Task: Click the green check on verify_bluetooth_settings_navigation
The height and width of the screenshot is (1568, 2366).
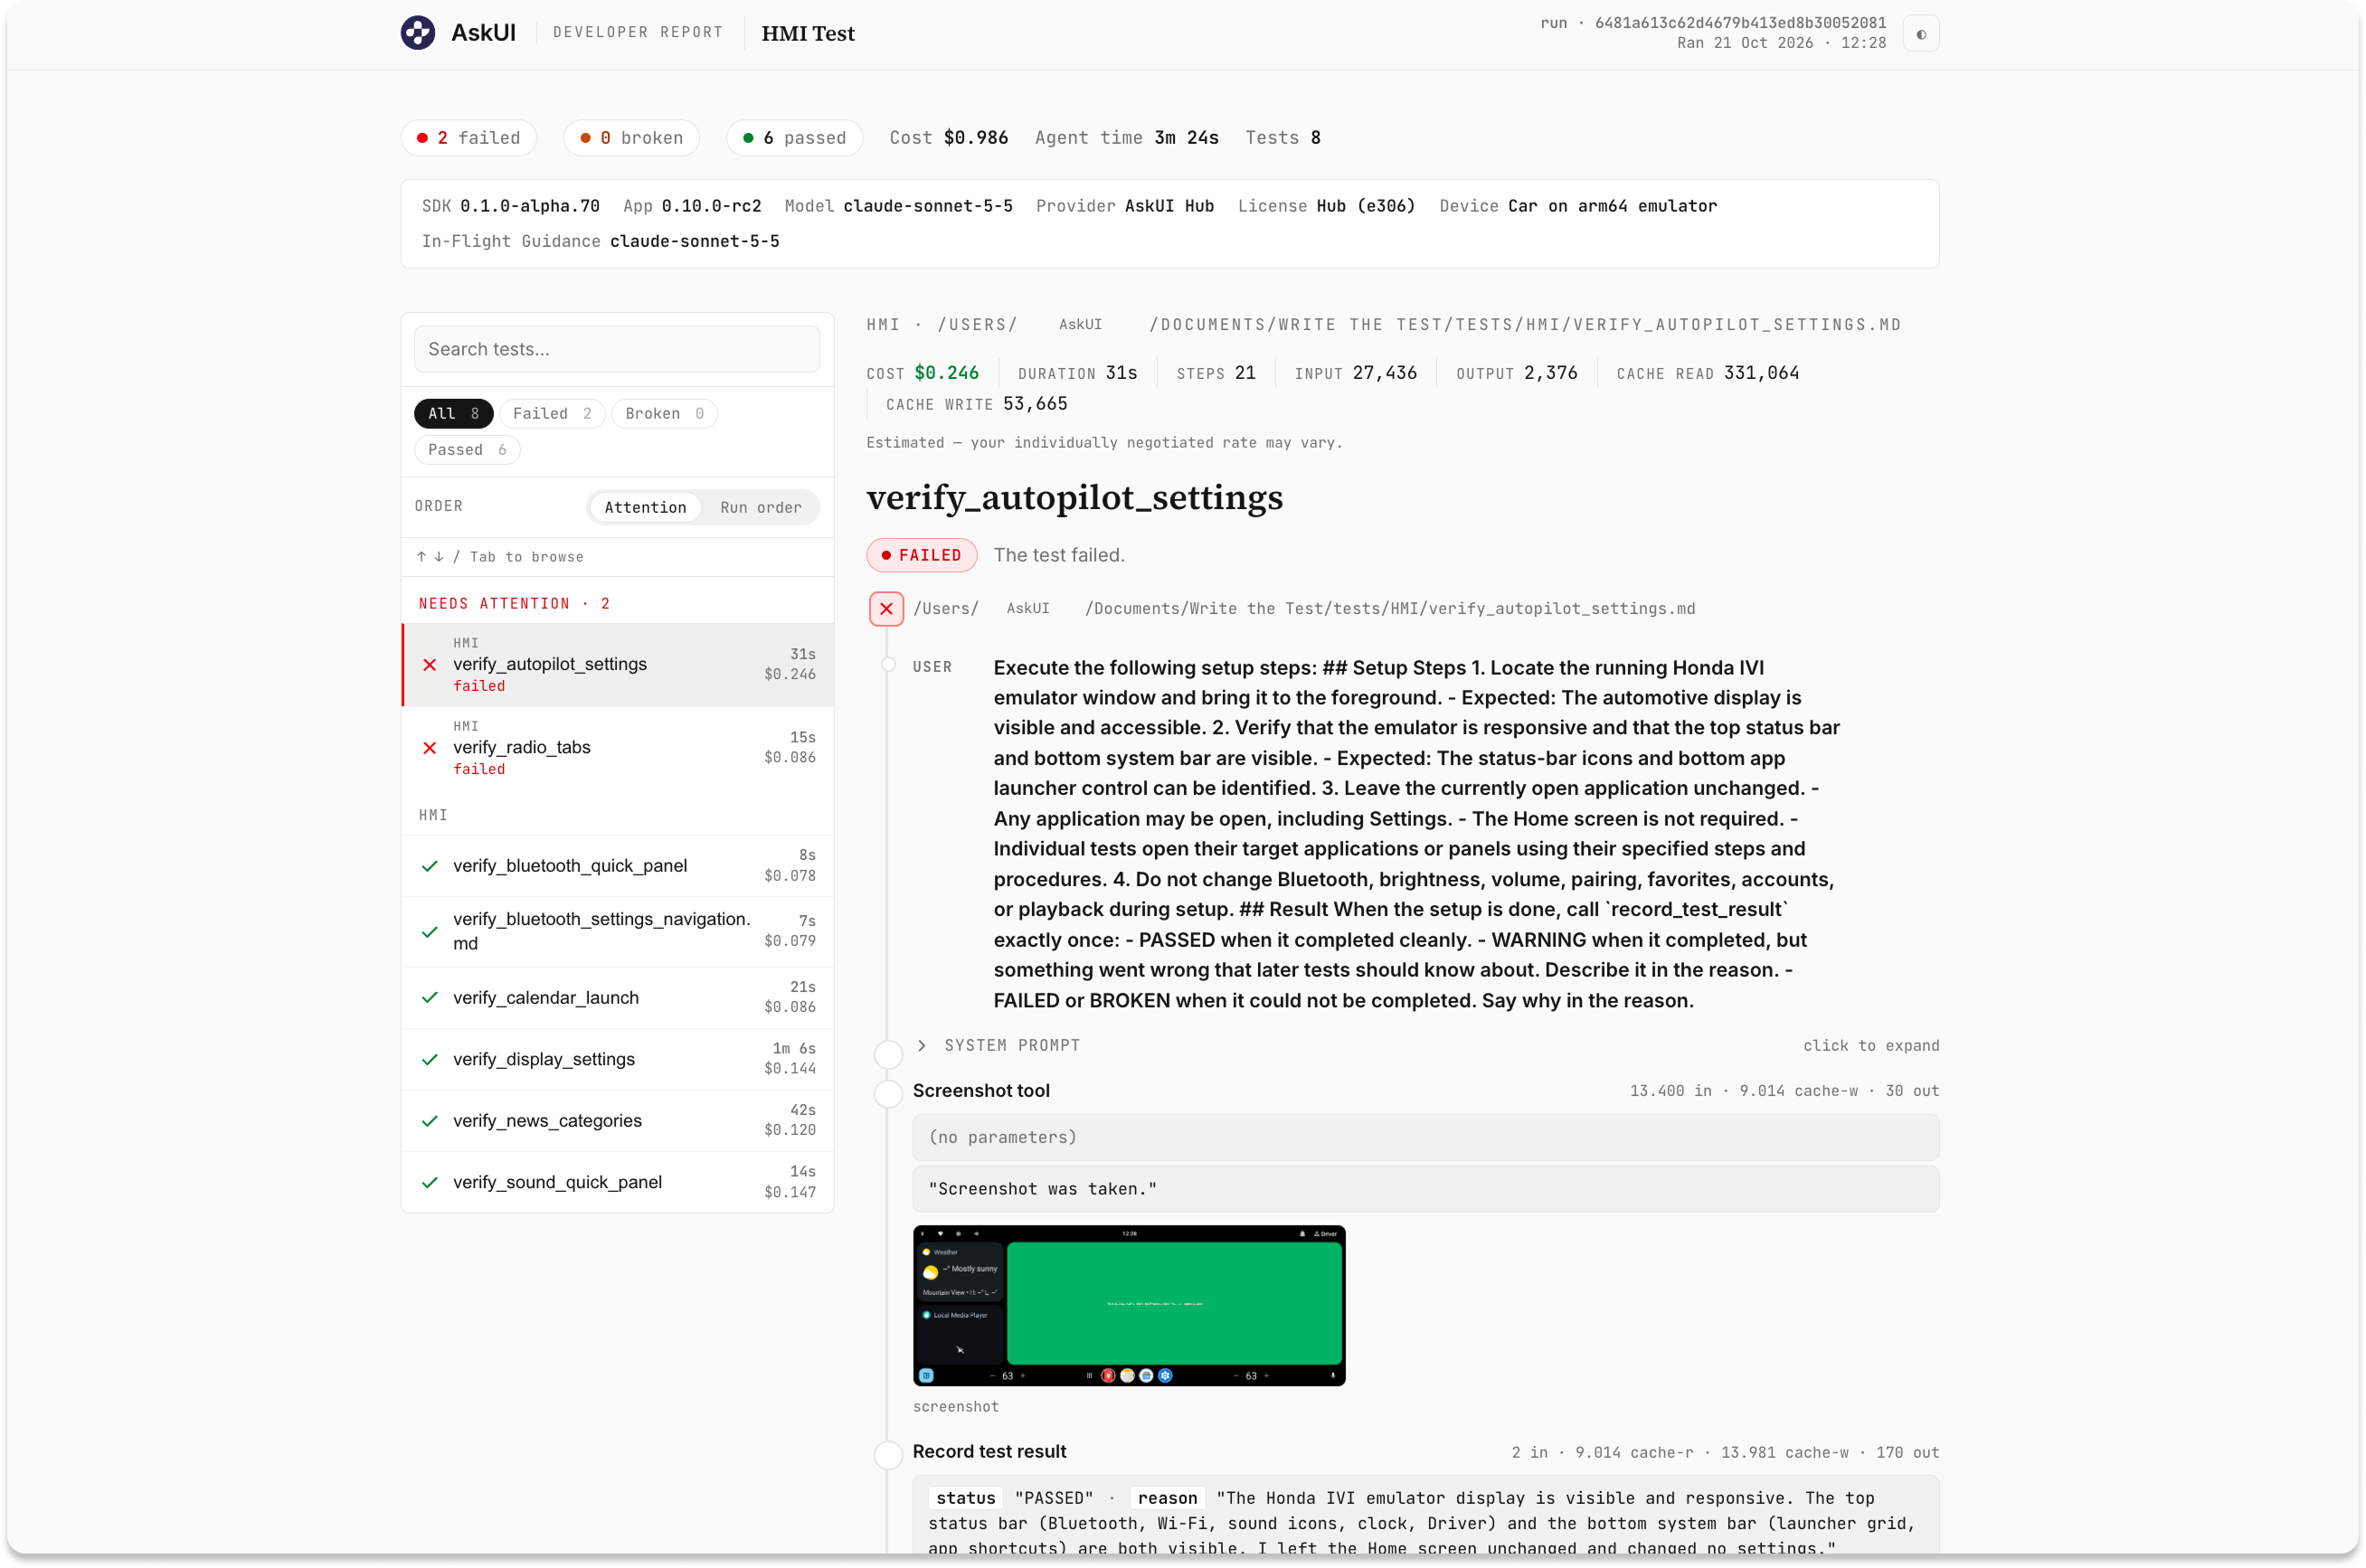Action: click(429, 932)
